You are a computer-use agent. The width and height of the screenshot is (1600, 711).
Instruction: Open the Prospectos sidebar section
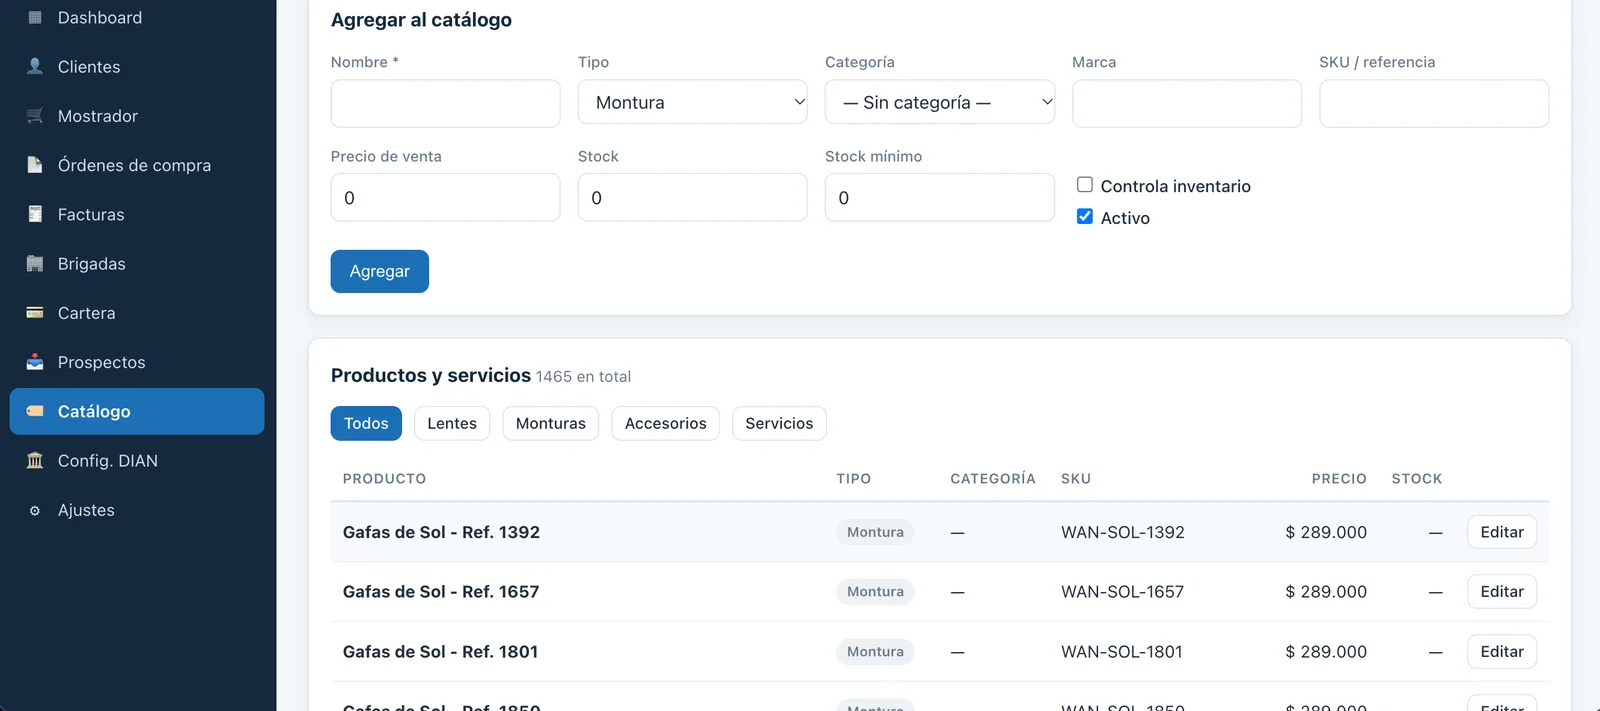[137, 362]
